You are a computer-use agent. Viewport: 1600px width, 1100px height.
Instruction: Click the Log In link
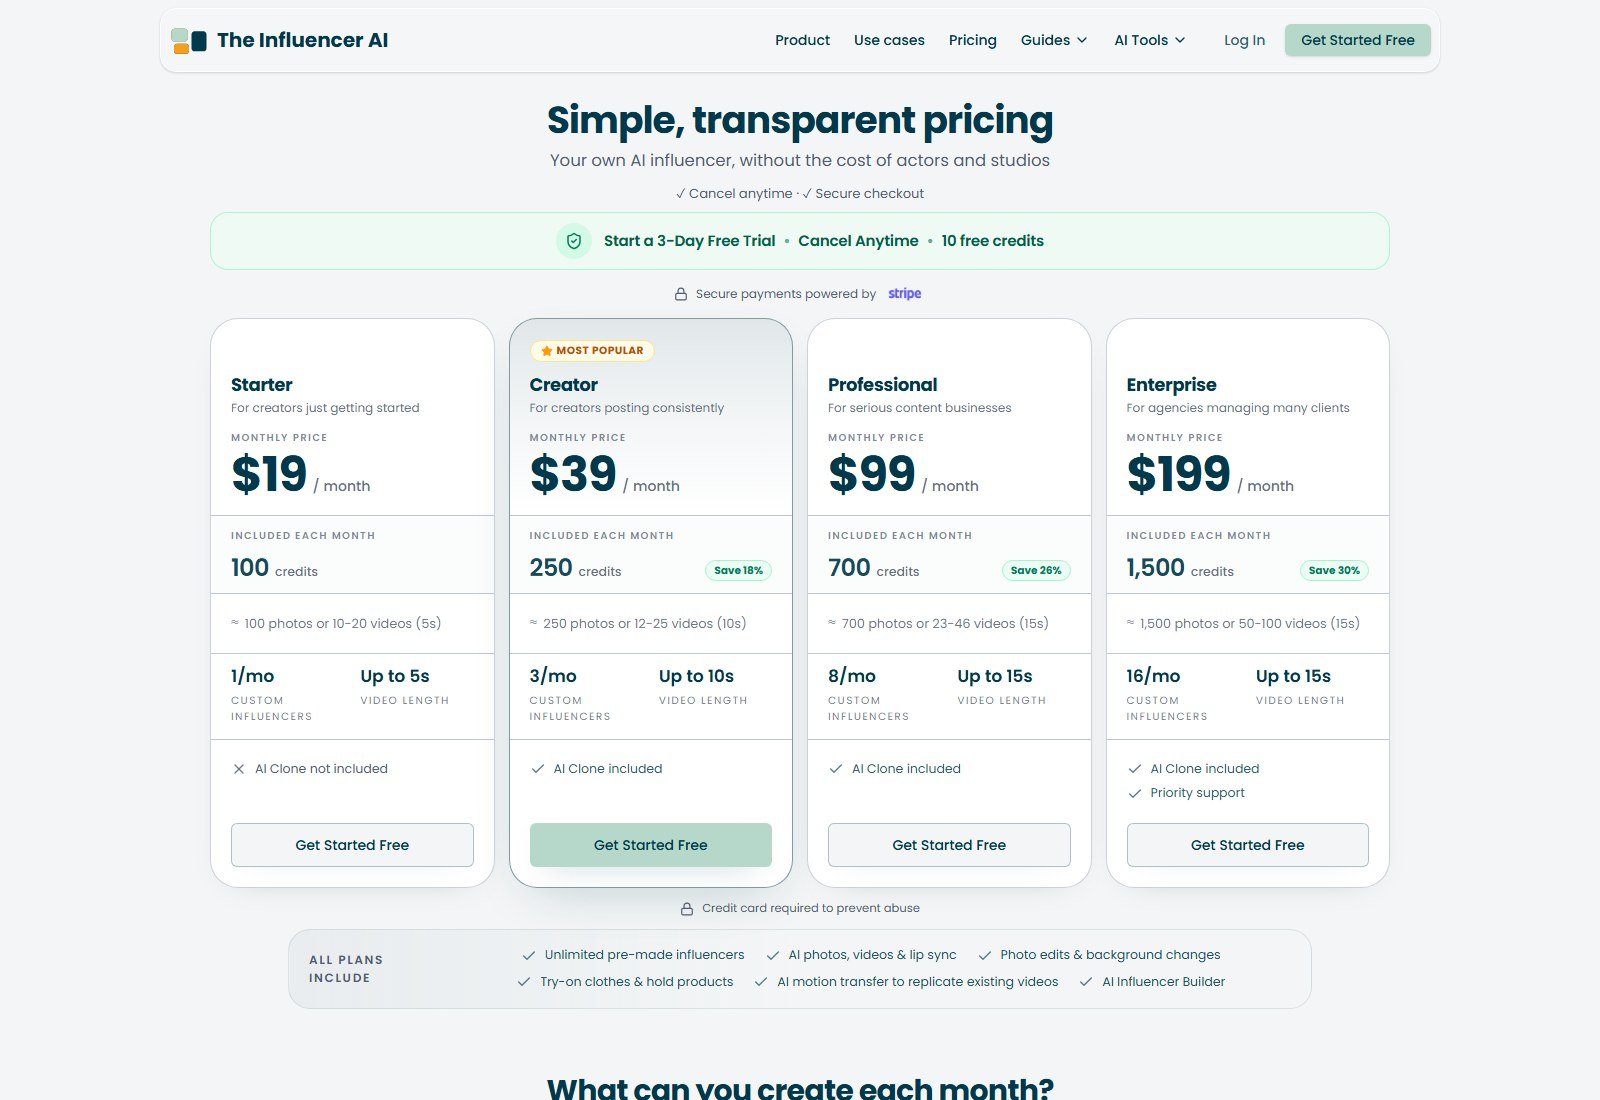(1244, 40)
